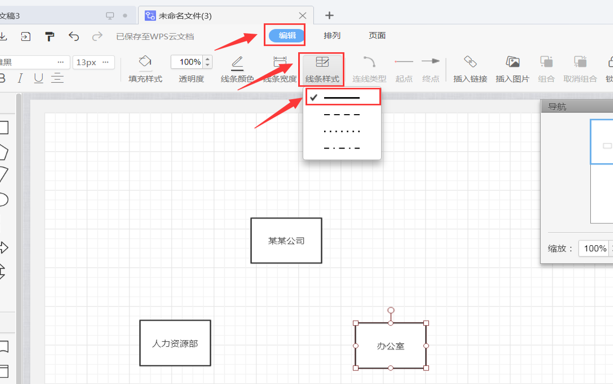Select the up-down double arrow shape in panel

[2, 271]
